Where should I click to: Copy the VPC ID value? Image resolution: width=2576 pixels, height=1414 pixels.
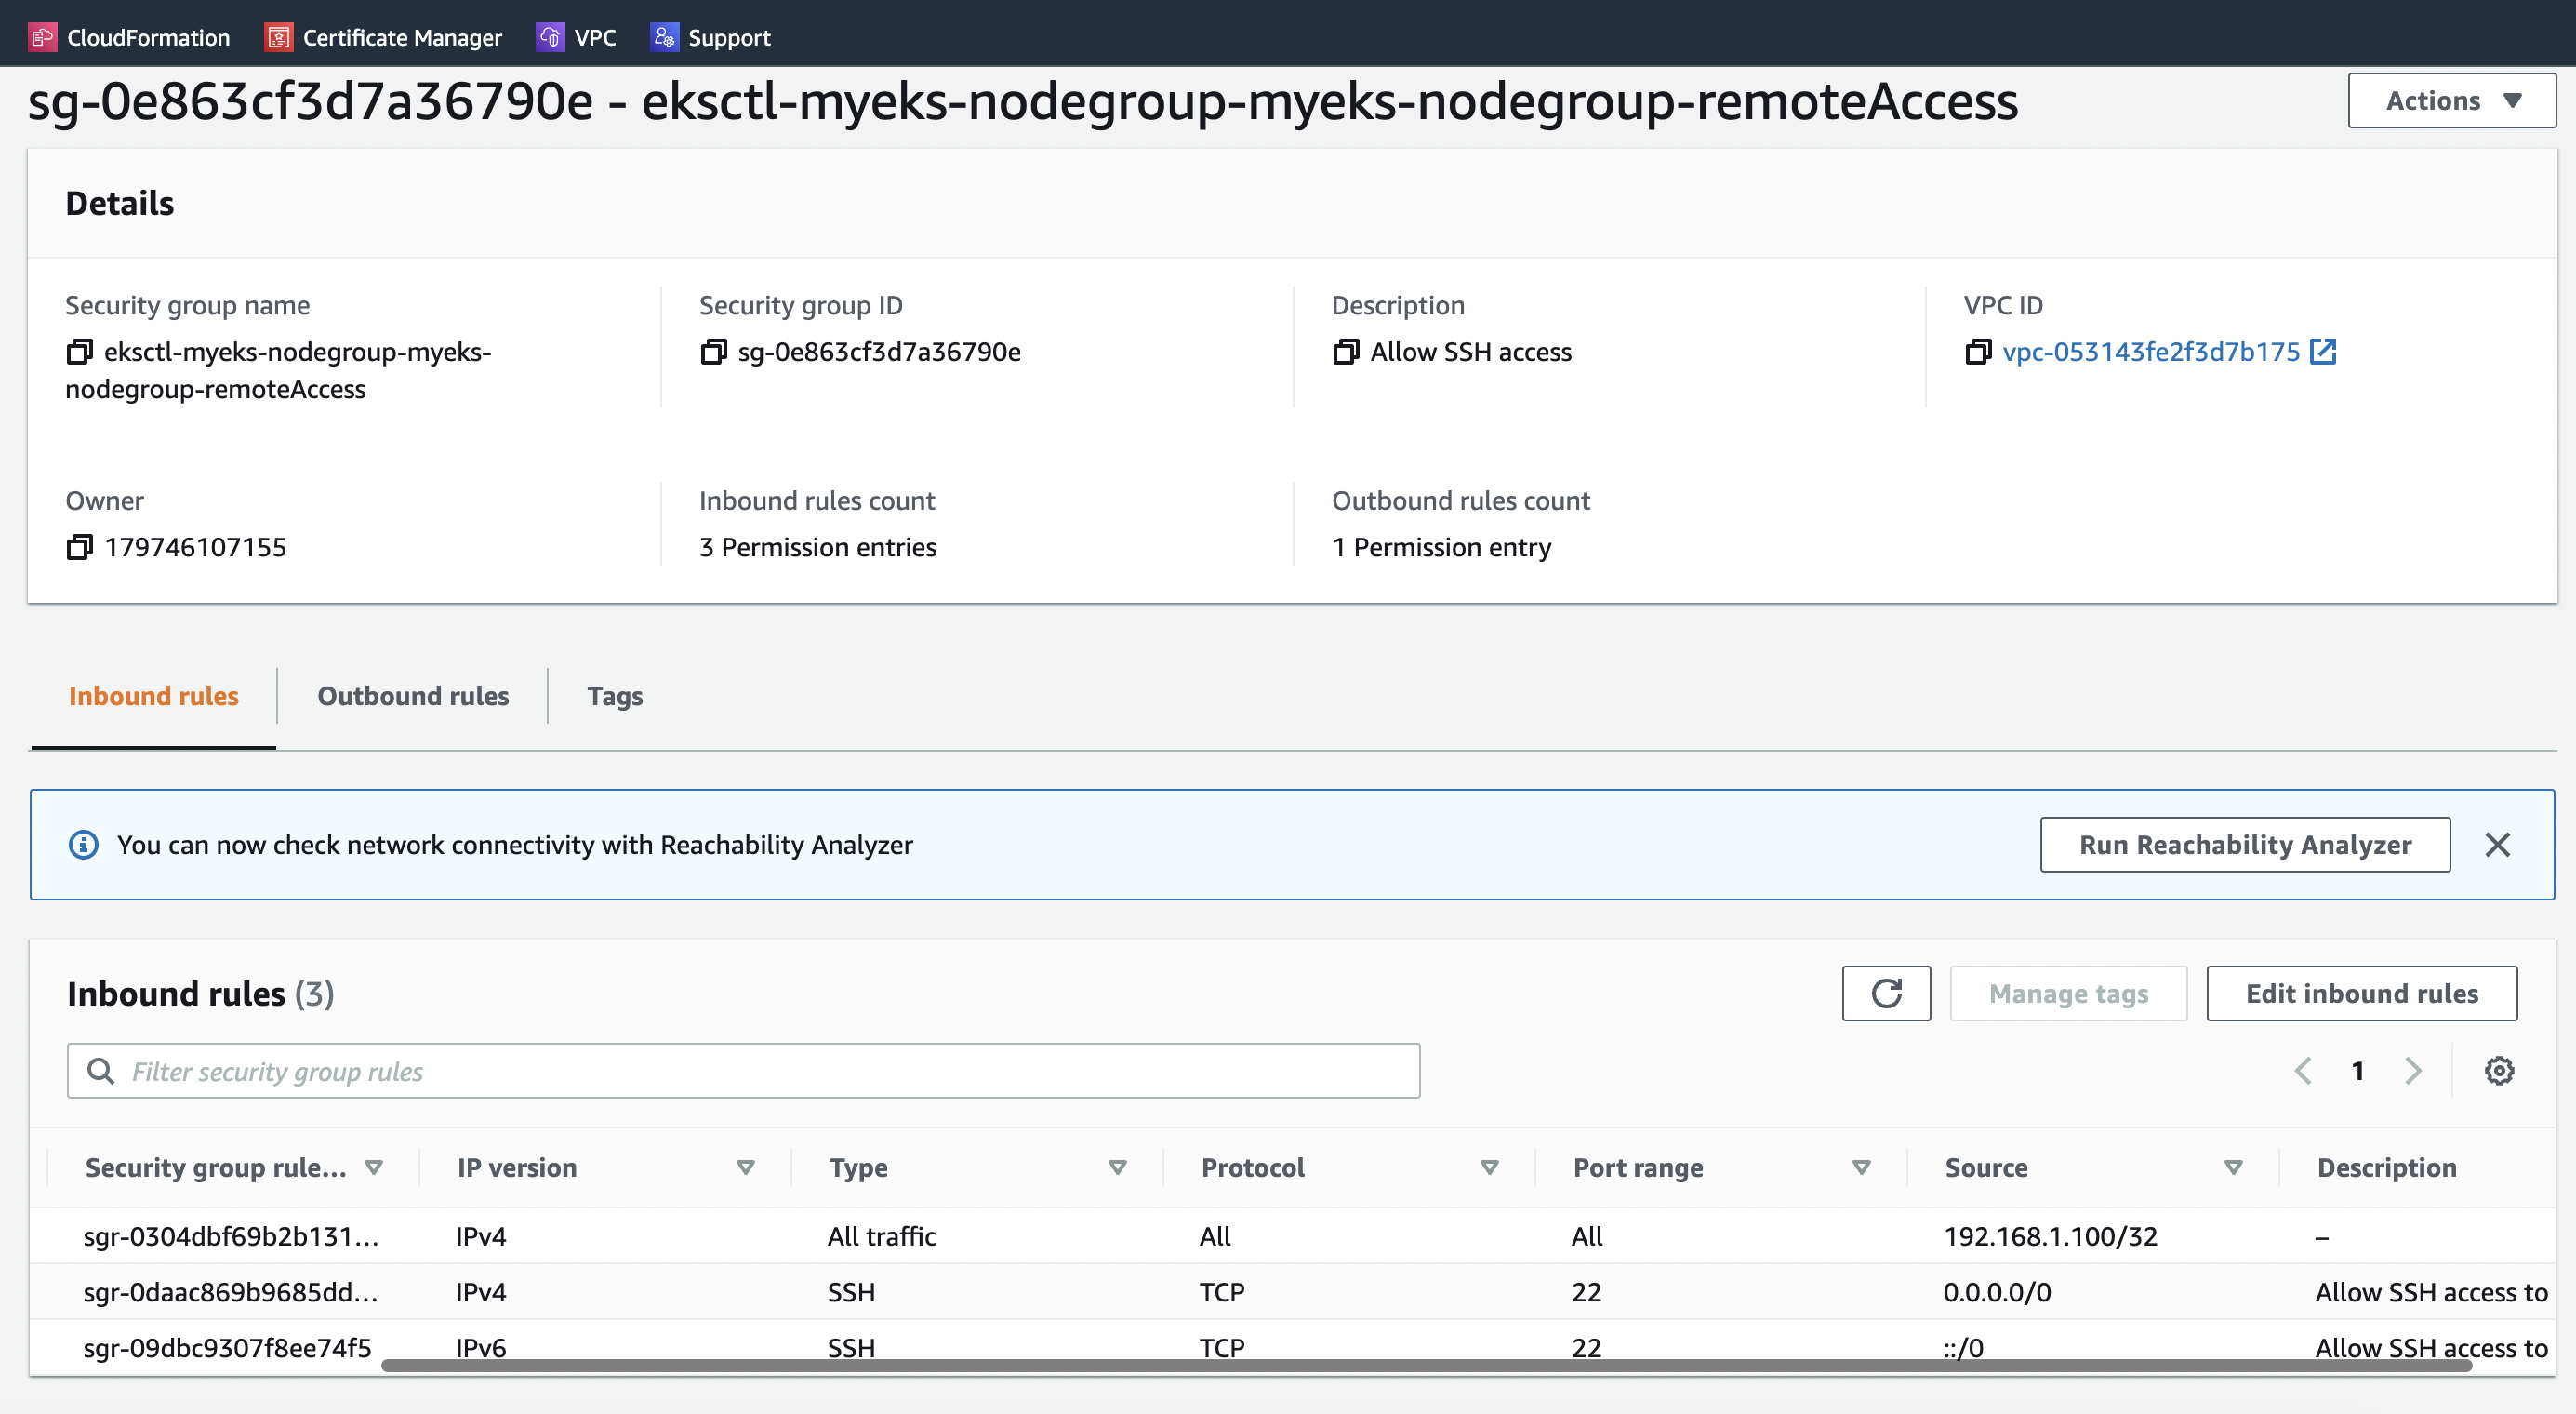point(1978,352)
